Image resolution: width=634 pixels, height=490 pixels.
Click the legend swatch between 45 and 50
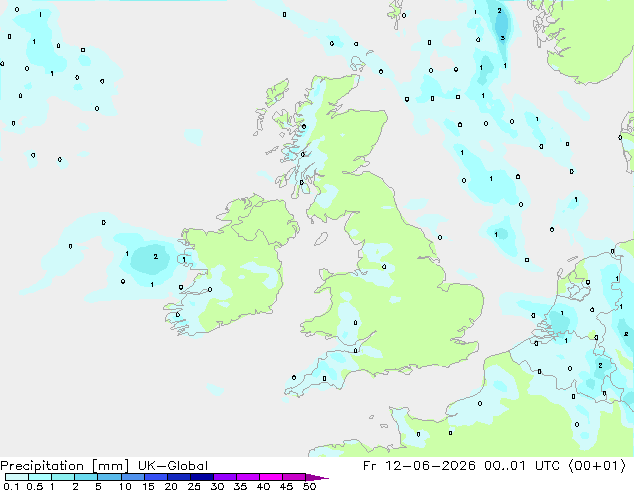pyautogui.click(x=294, y=477)
